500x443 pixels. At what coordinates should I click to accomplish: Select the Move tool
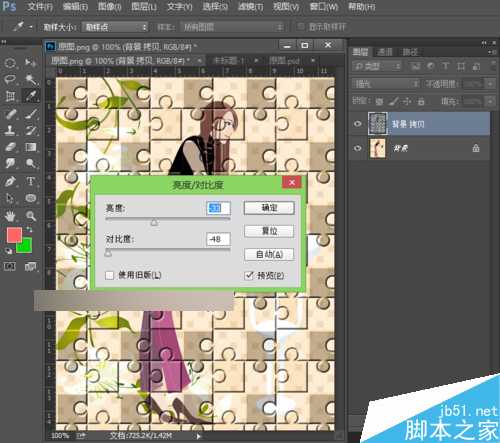31,63
